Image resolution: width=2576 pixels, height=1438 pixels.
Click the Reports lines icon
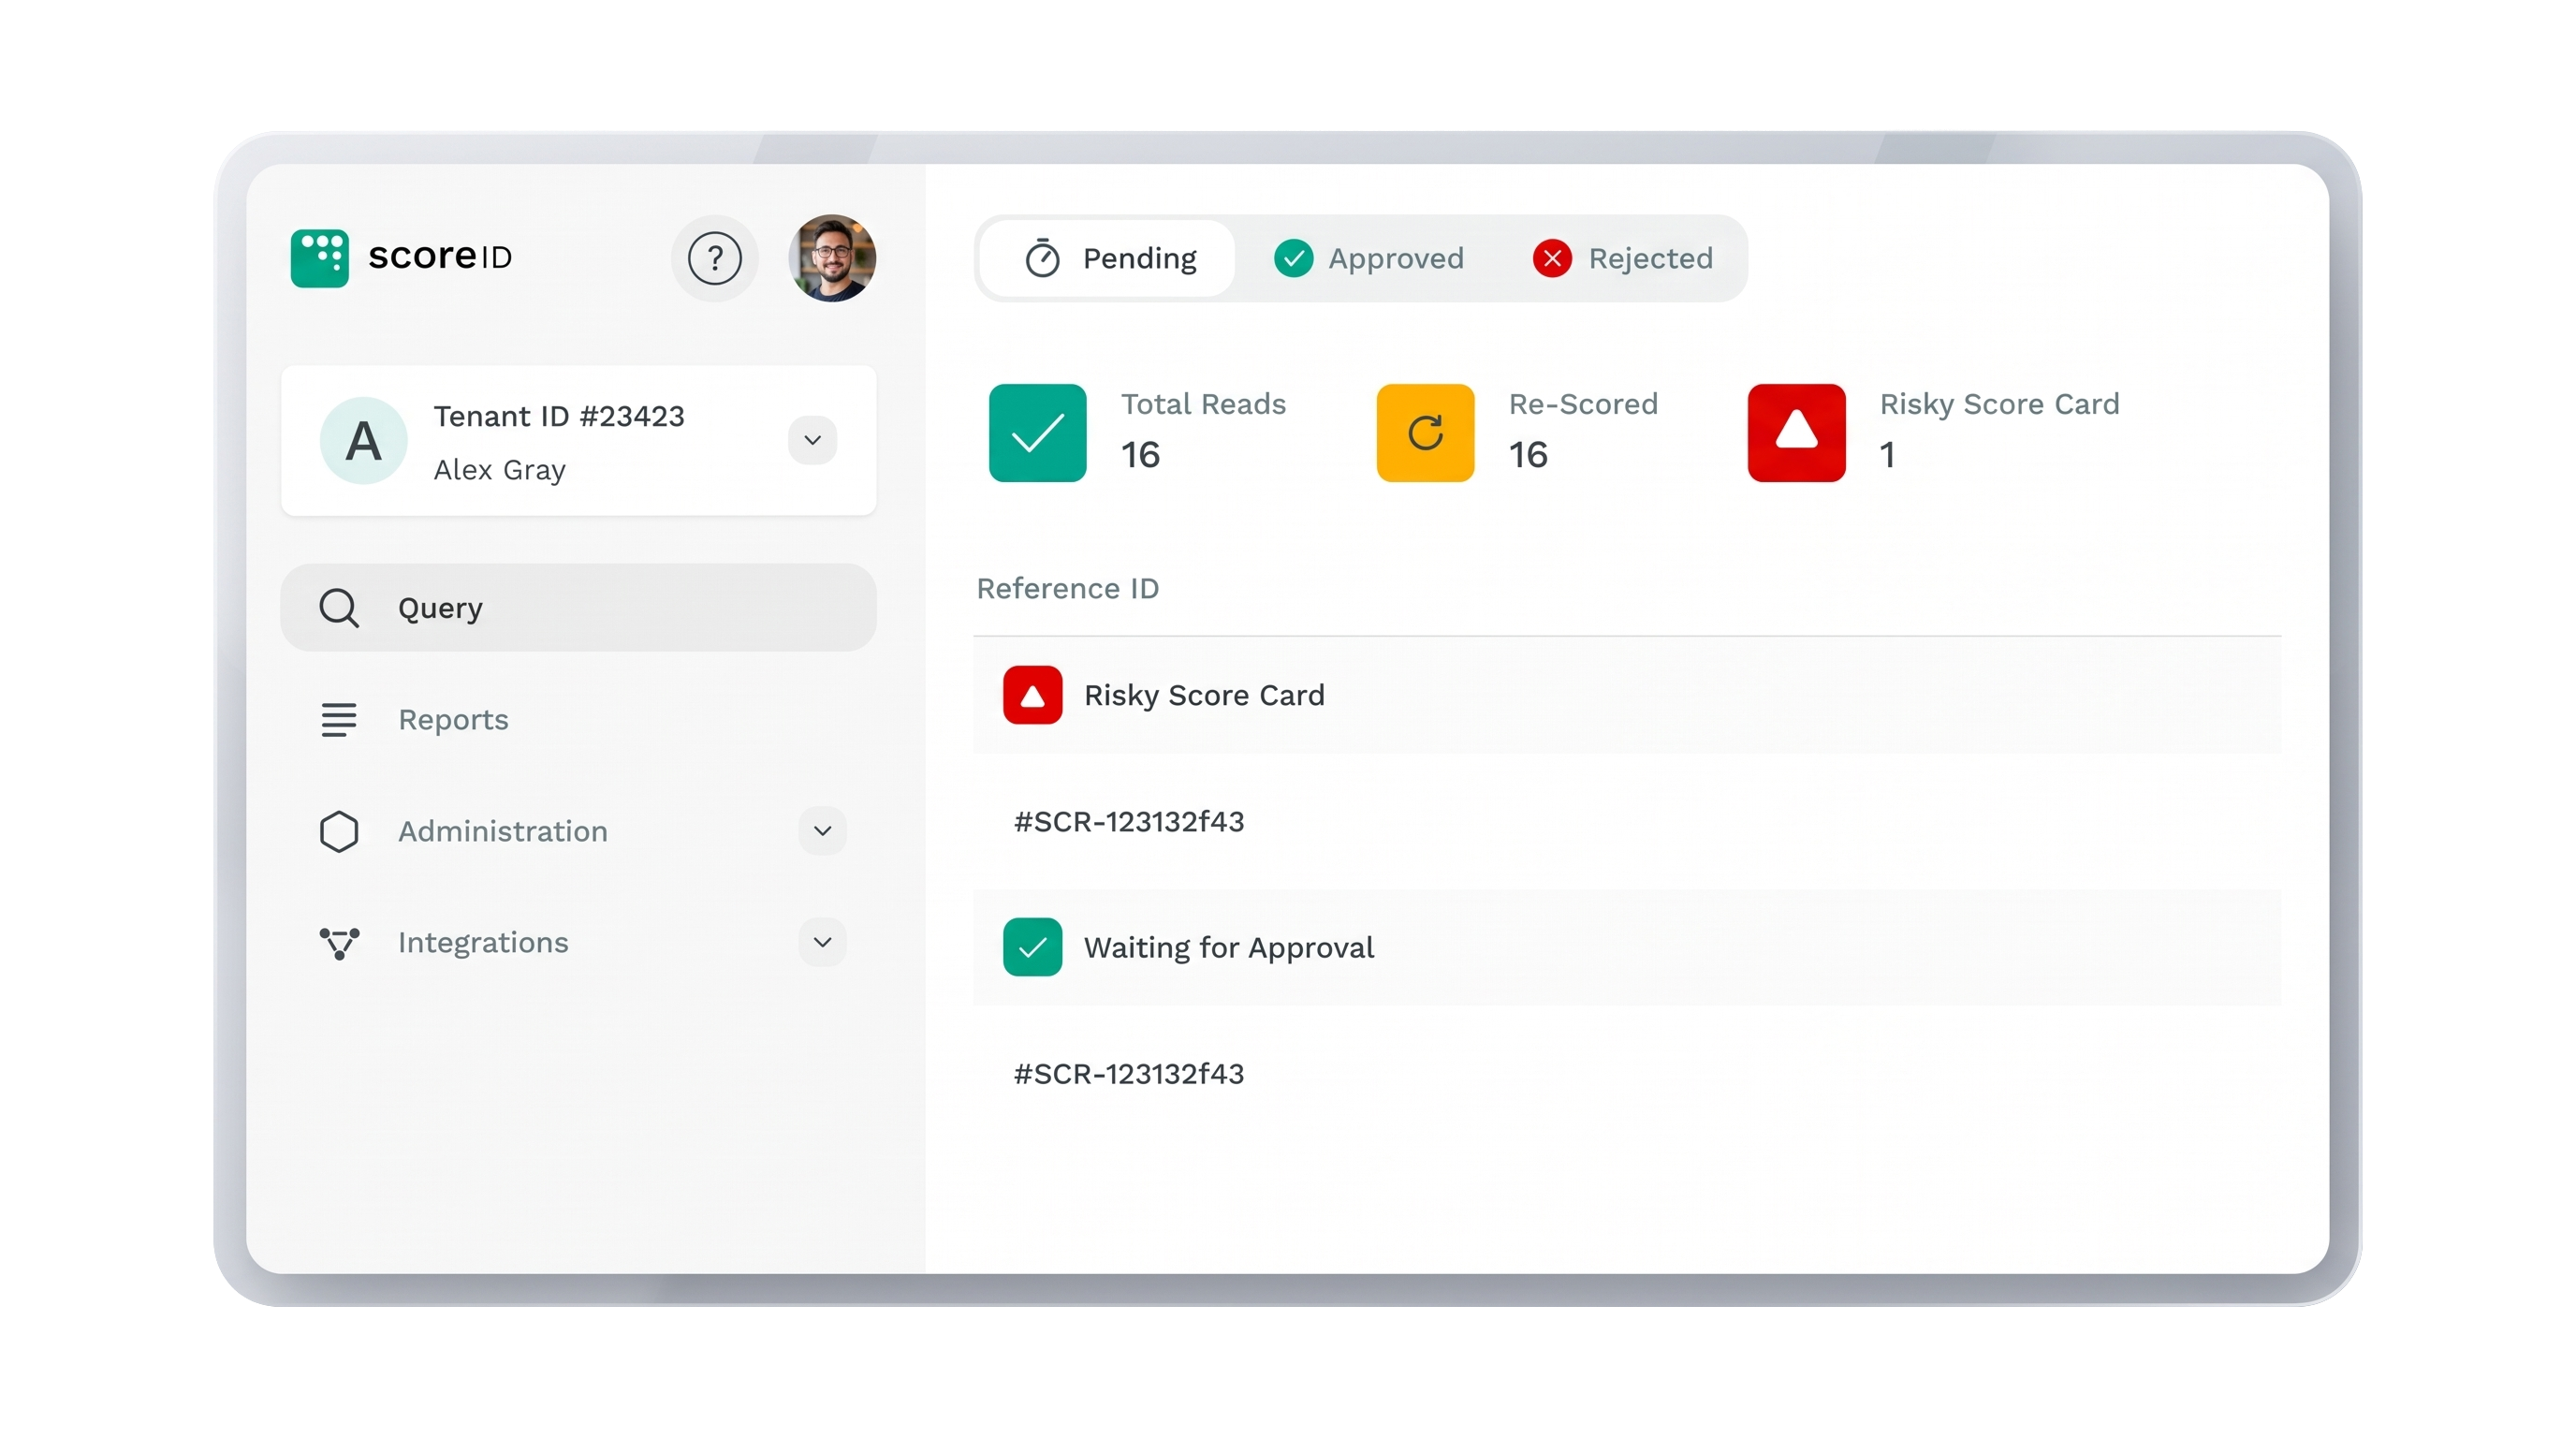(x=339, y=720)
